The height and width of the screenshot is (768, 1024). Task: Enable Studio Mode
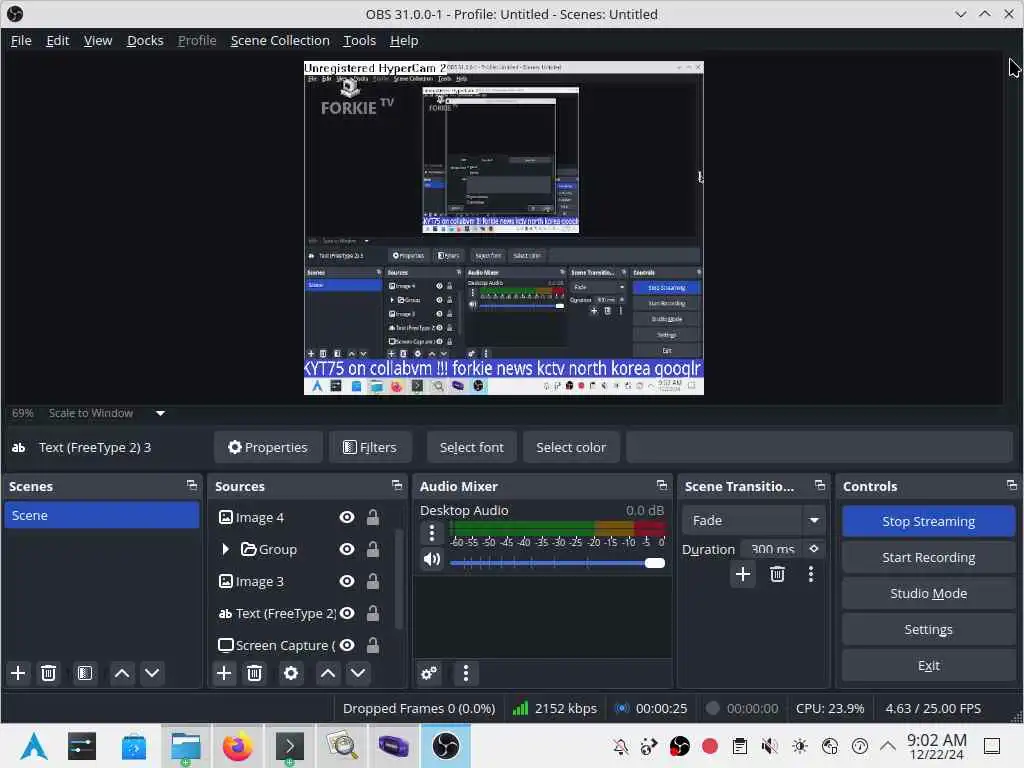click(x=928, y=593)
